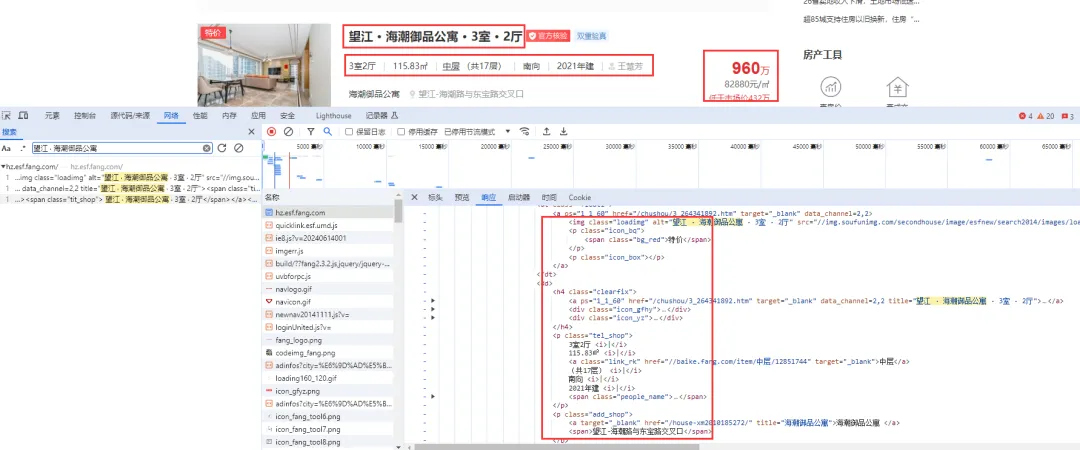This screenshot has height=450, width=1080.
Task: Select the hz.esf.fang.com request
Action: point(329,213)
